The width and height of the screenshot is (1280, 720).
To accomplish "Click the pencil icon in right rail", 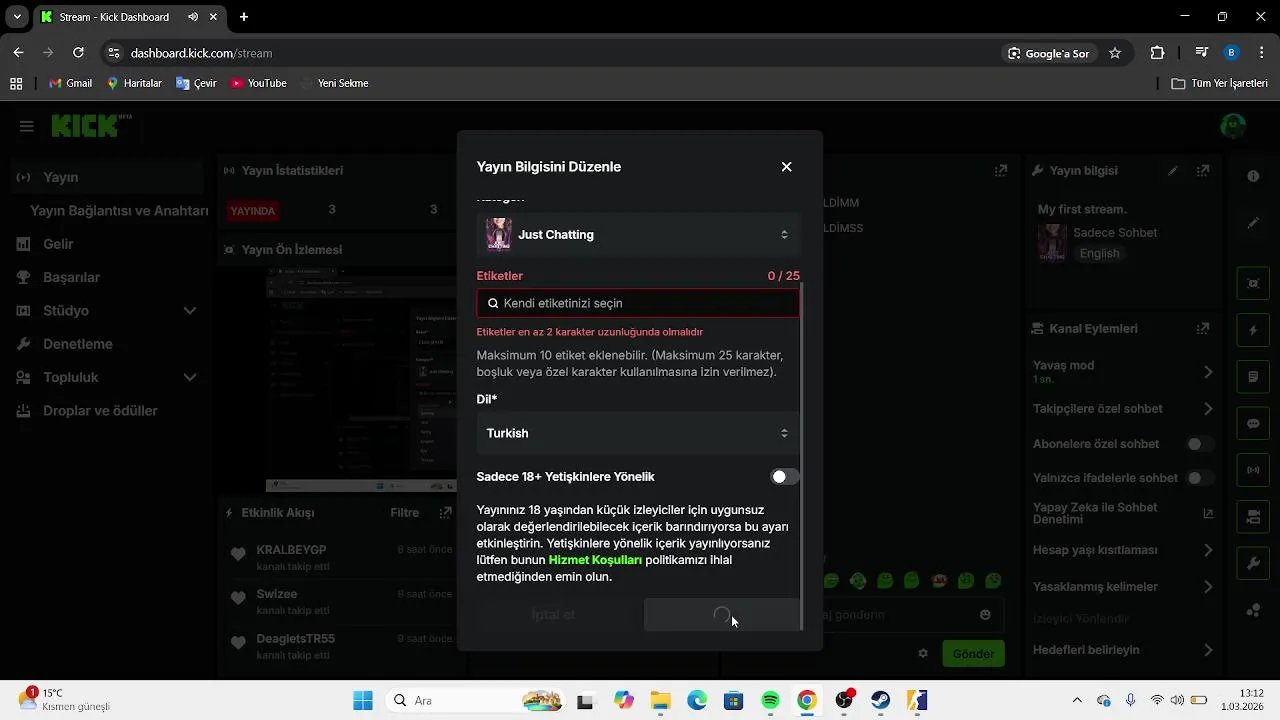I will pos(1253,223).
